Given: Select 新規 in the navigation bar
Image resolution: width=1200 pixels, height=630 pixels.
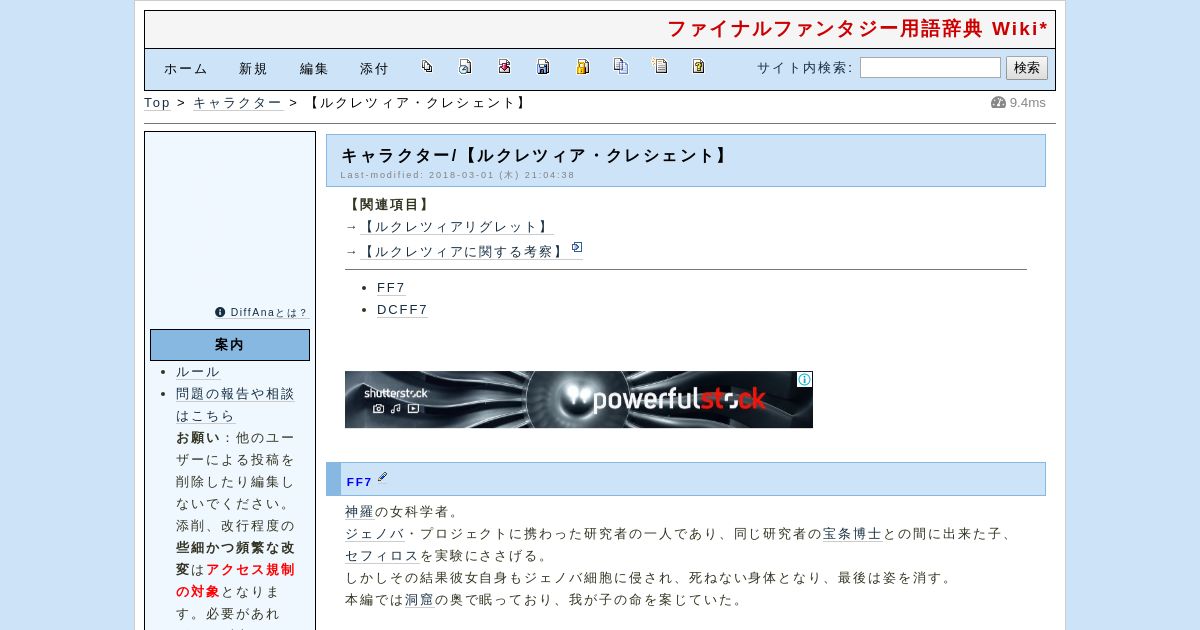Looking at the screenshot, I should tap(253, 69).
